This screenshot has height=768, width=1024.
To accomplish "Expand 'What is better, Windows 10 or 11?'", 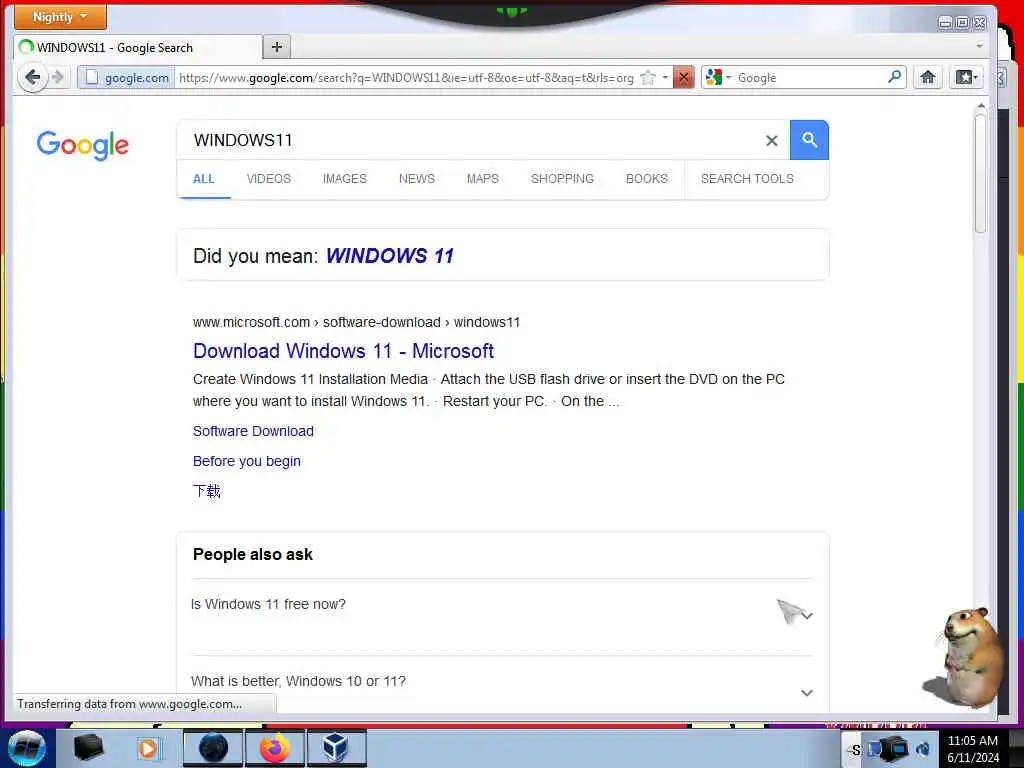I will coord(502,682).
